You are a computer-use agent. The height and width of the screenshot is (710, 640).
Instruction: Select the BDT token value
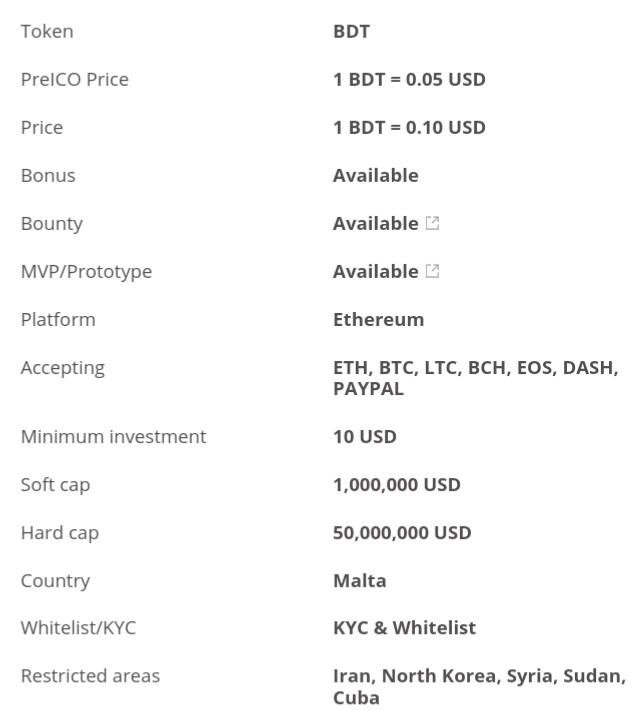[351, 32]
